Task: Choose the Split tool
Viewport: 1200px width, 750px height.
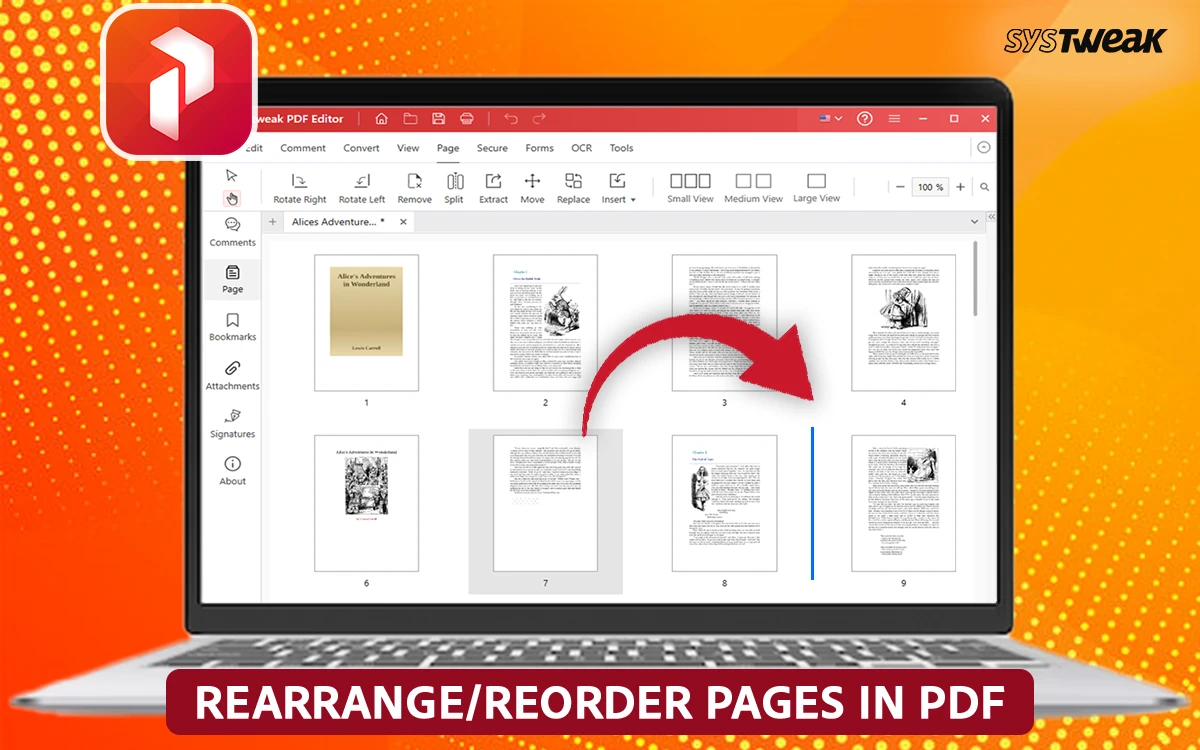Action: [454, 187]
